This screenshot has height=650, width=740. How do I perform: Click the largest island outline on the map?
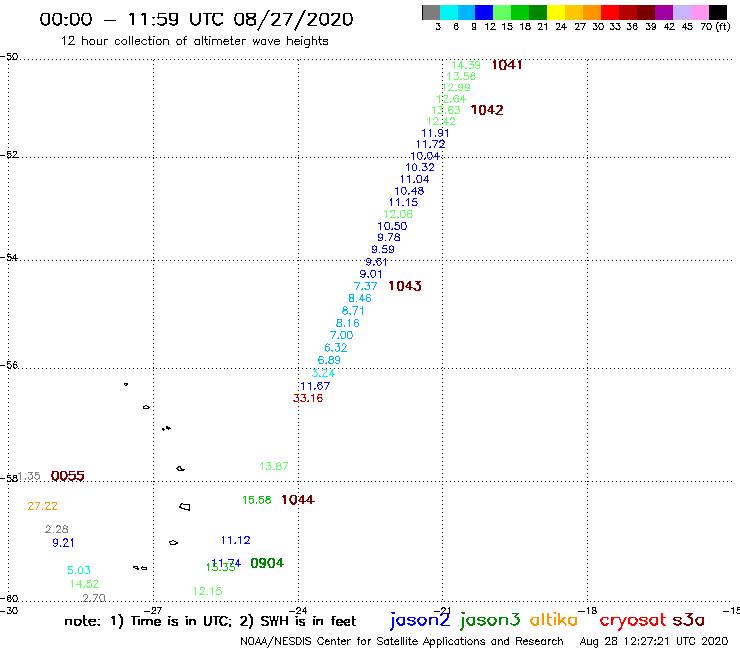(185, 507)
